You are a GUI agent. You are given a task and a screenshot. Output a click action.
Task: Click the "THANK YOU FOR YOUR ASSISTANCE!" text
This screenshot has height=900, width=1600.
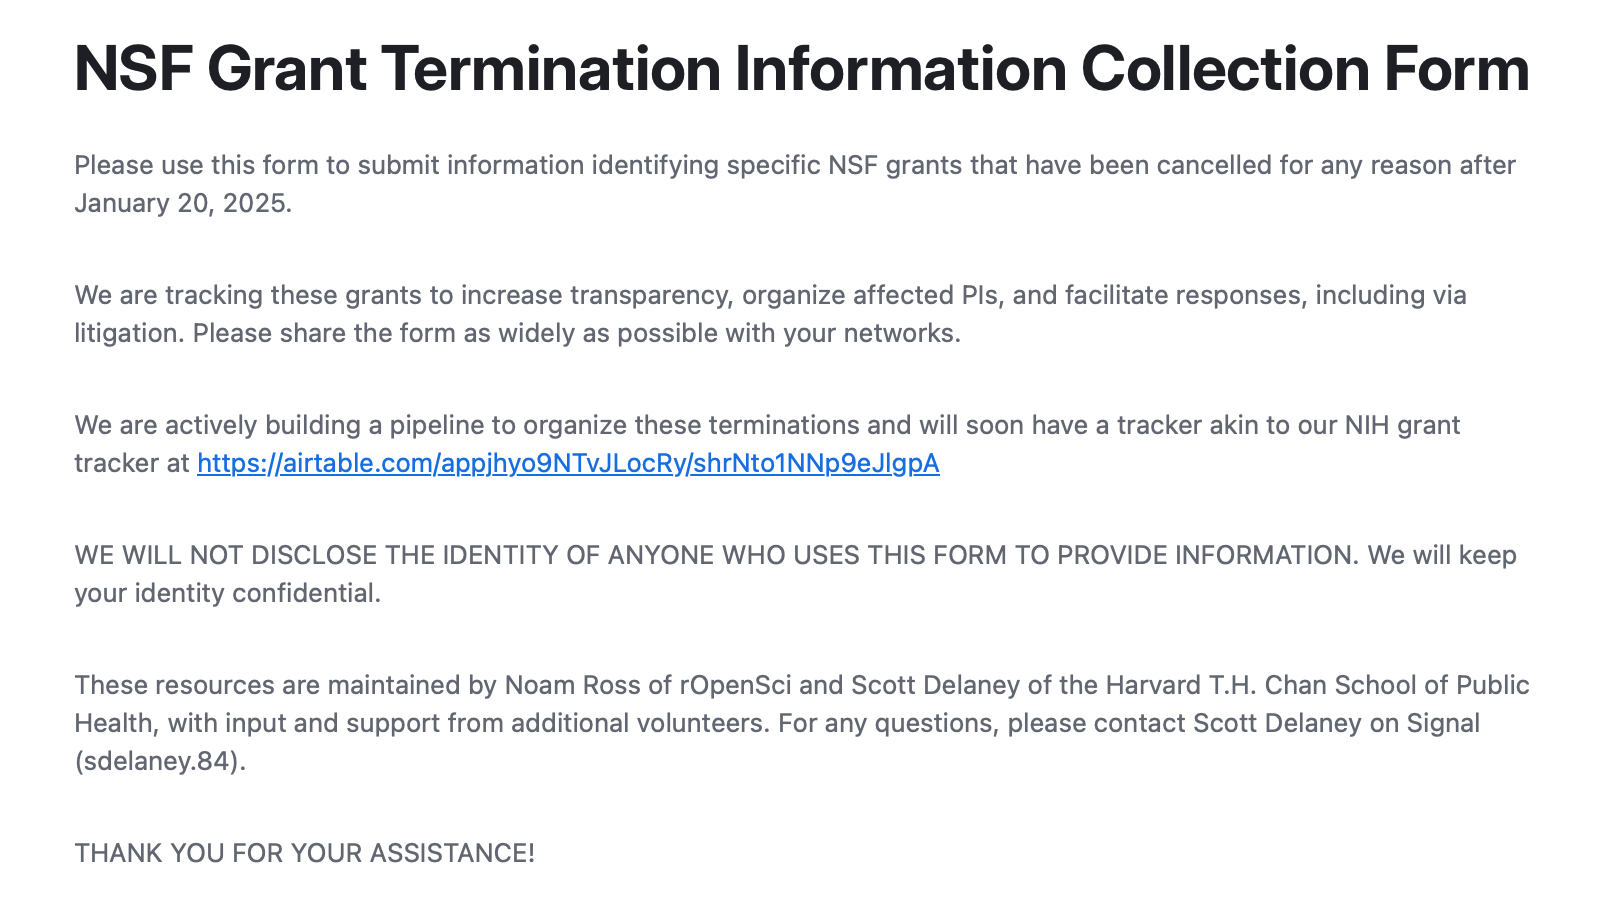pyautogui.click(x=305, y=854)
